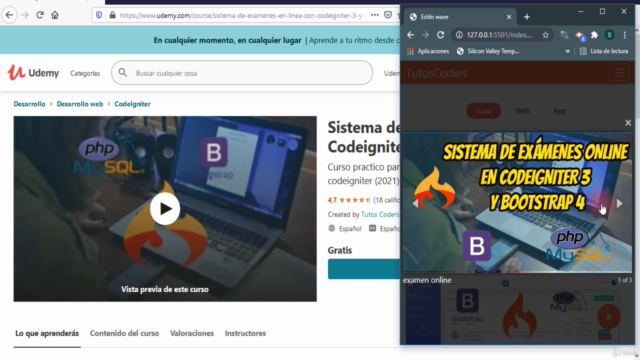Close the lightbox with the X
This screenshot has height=360, width=640.
click(x=628, y=123)
